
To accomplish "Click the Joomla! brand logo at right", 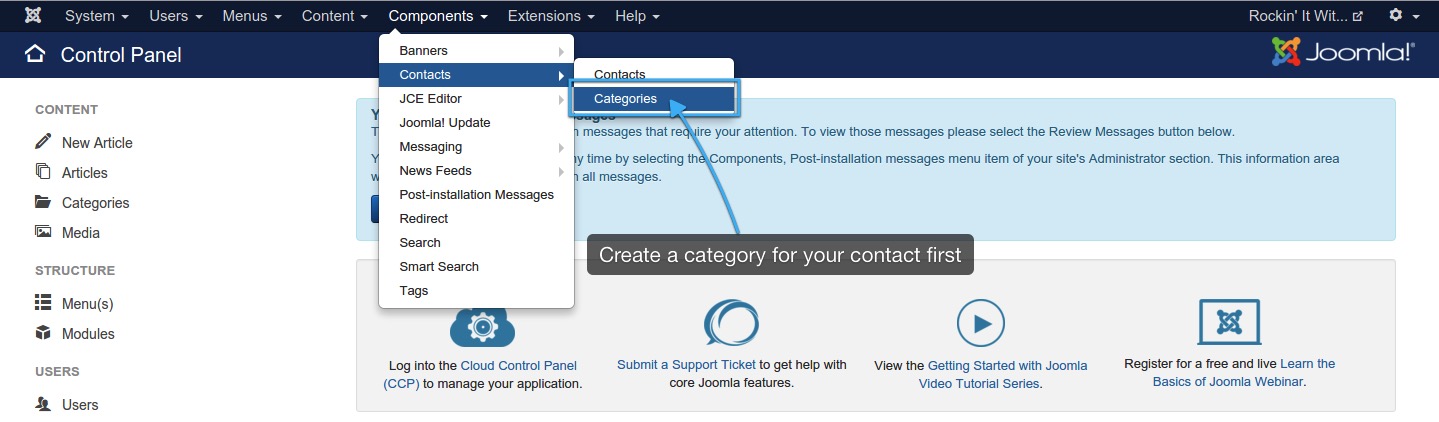I will point(1343,52).
